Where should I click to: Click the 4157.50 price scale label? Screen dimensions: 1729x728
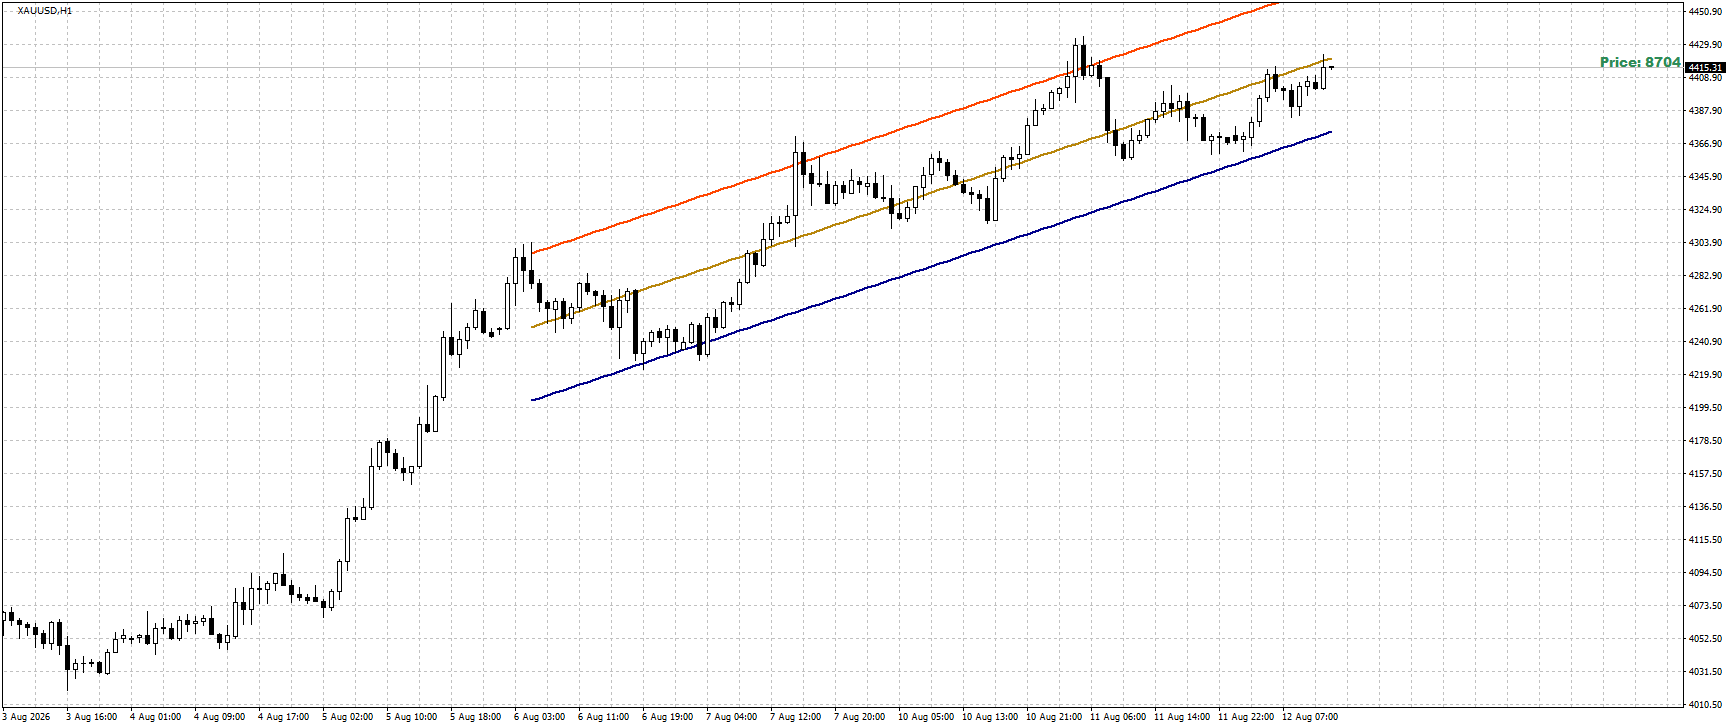coord(1705,474)
